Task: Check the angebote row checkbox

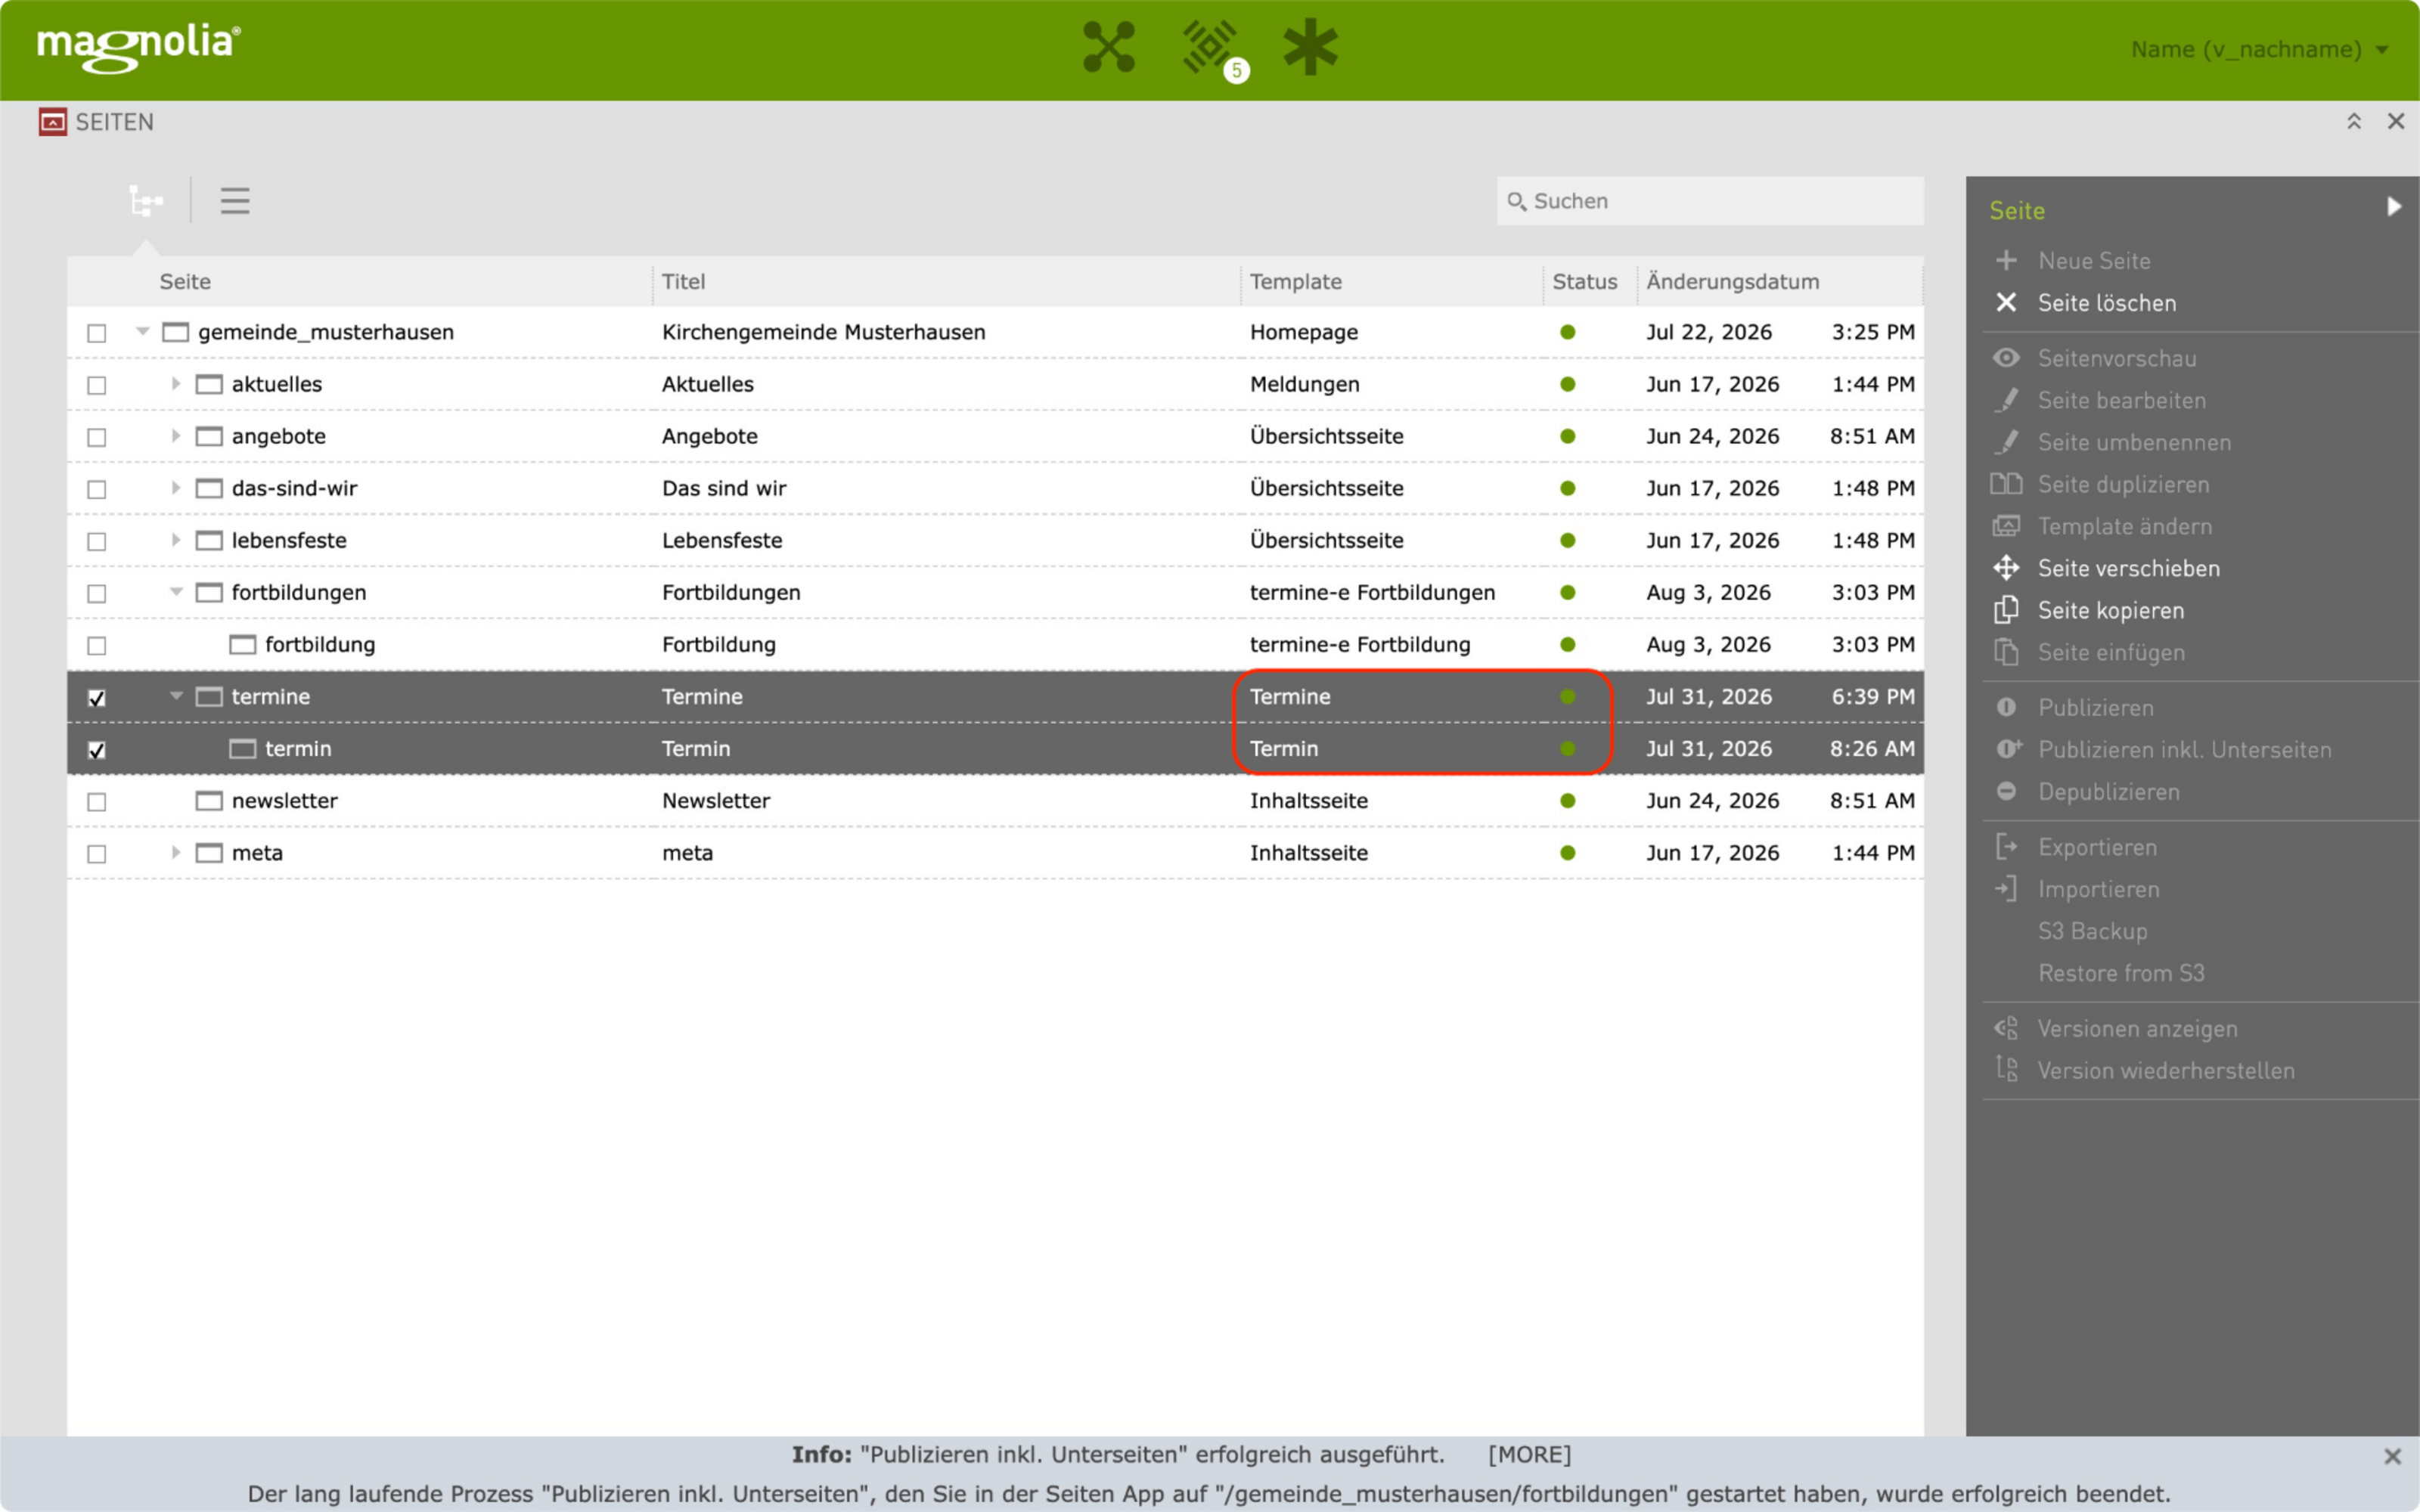Action: pyautogui.click(x=97, y=437)
